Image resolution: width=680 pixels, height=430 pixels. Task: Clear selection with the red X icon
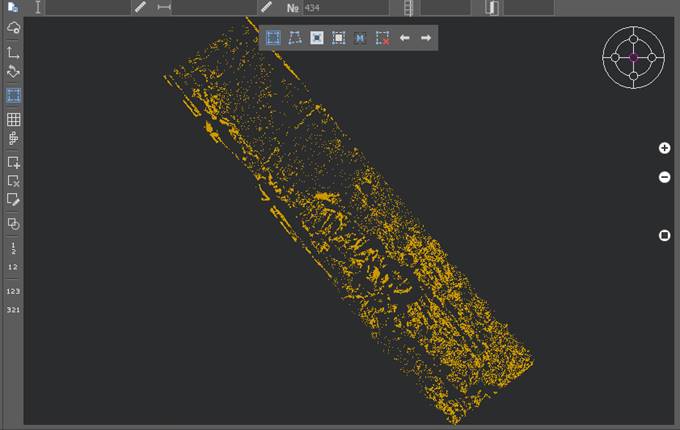[x=382, y=38]
